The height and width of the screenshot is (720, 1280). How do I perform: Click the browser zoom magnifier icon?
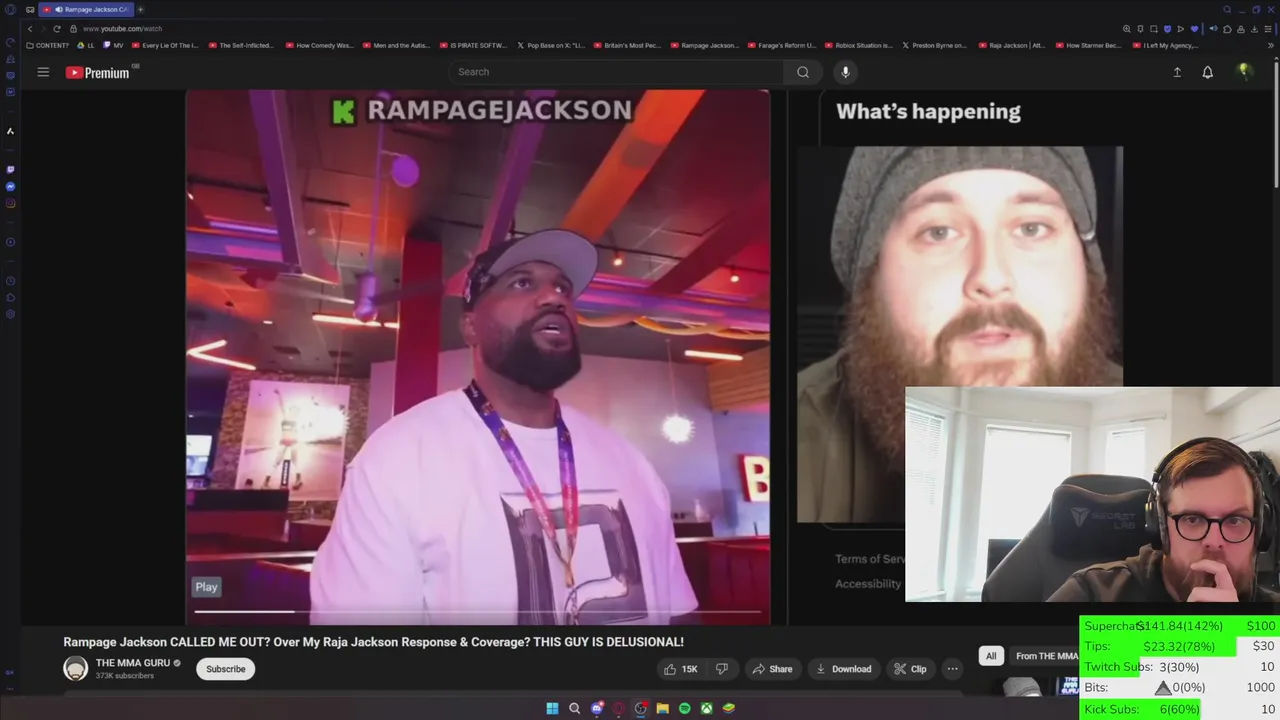[x=1127, y=29]
